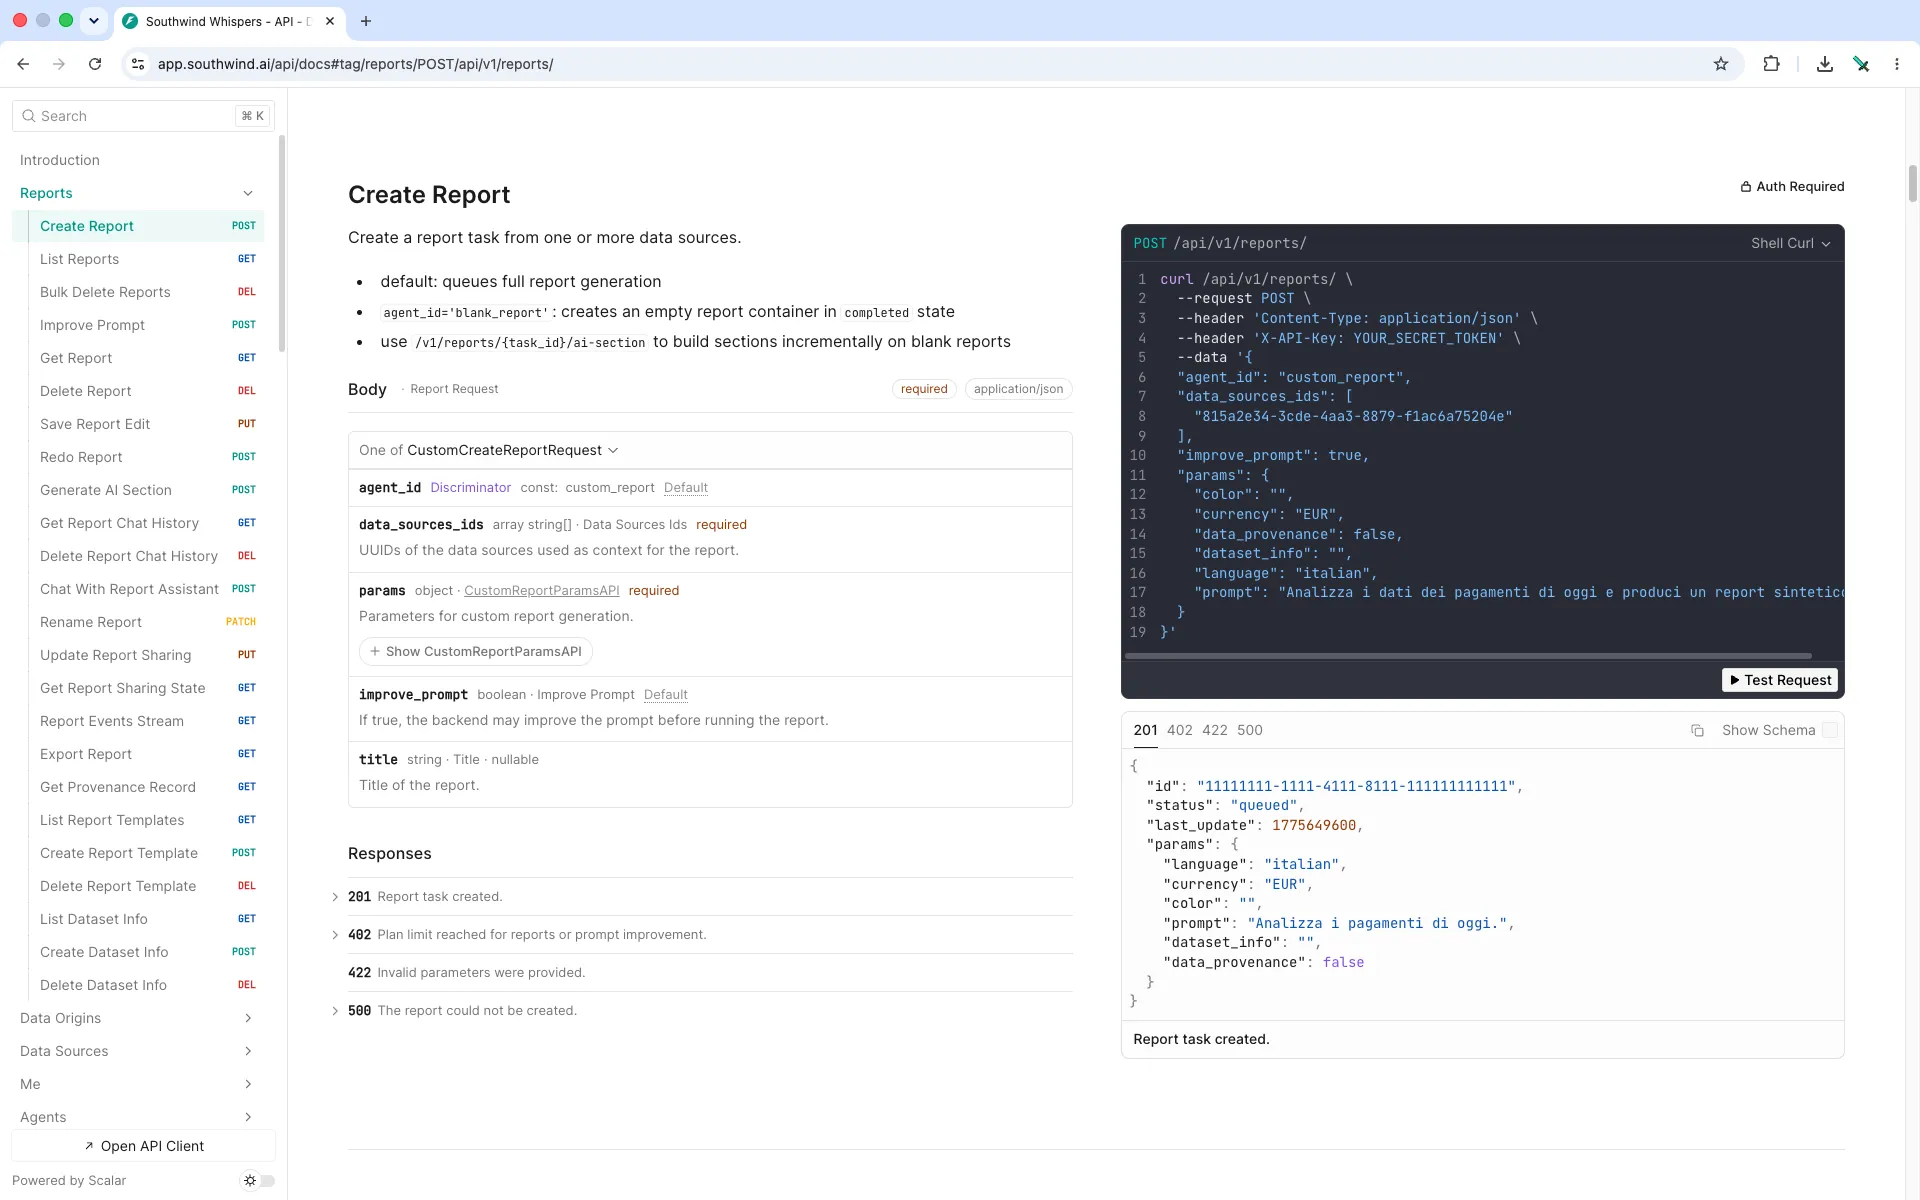Click the Create Report heading
The width and height of the screenshot is (1920, 1200).
click(x=429, y=195)
